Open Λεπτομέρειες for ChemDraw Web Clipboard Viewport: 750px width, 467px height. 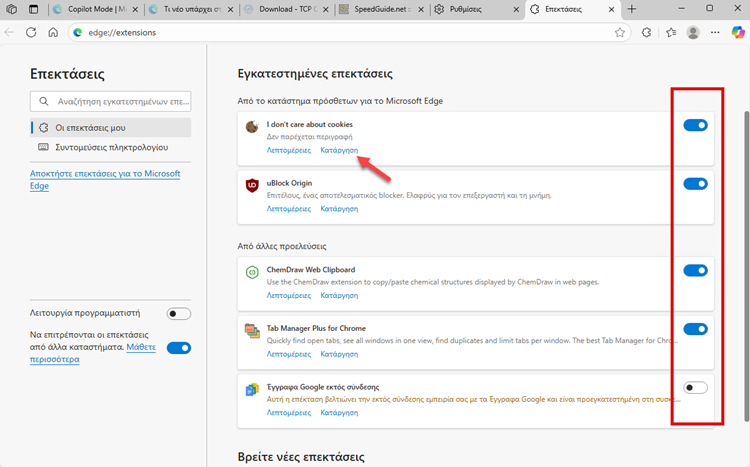[287, 295]
